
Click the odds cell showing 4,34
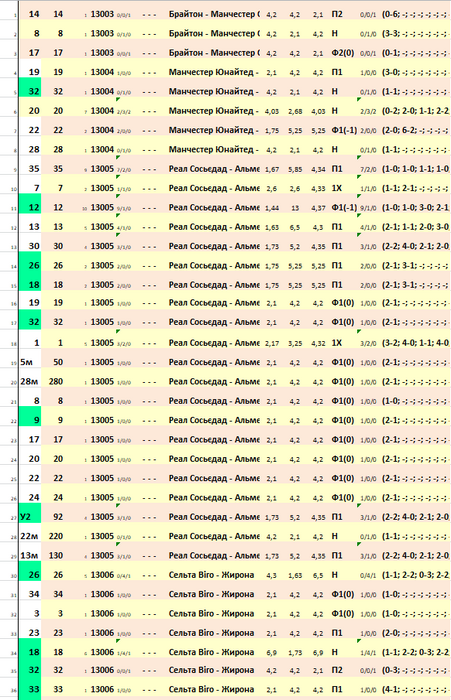coord(318,169)
